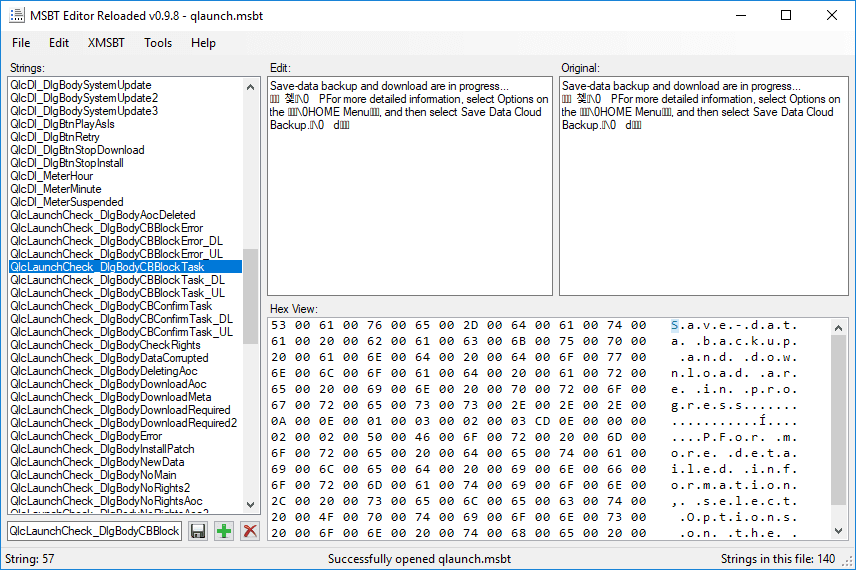Click the string label name input field
The image size is (856, 570).
coord(95,531)
